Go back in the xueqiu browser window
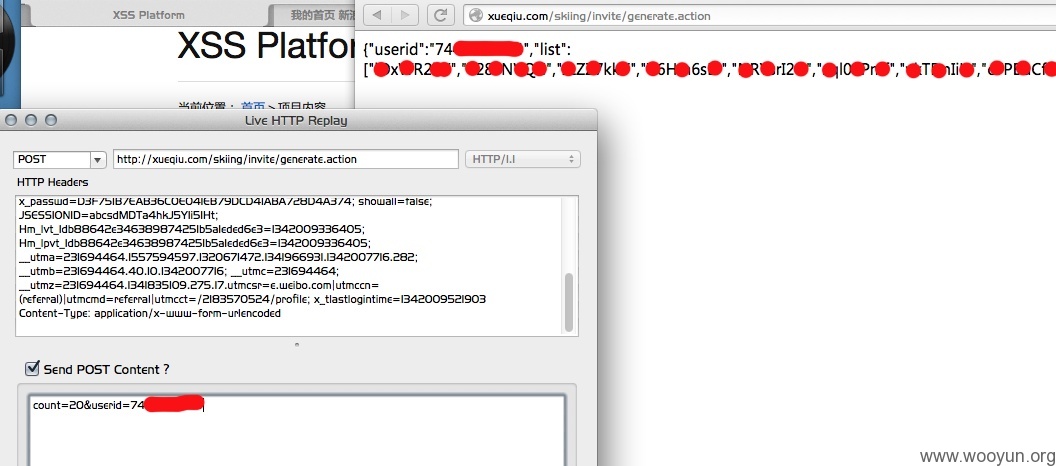1056x466 pixels. pyautogui.click(x=377, y=15)
